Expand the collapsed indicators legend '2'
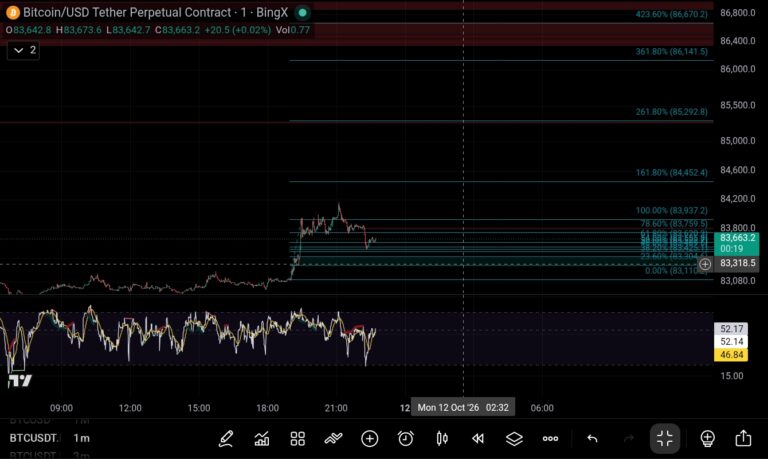The width and height of the screenshot is (768, 459). [x=24, y=50]
